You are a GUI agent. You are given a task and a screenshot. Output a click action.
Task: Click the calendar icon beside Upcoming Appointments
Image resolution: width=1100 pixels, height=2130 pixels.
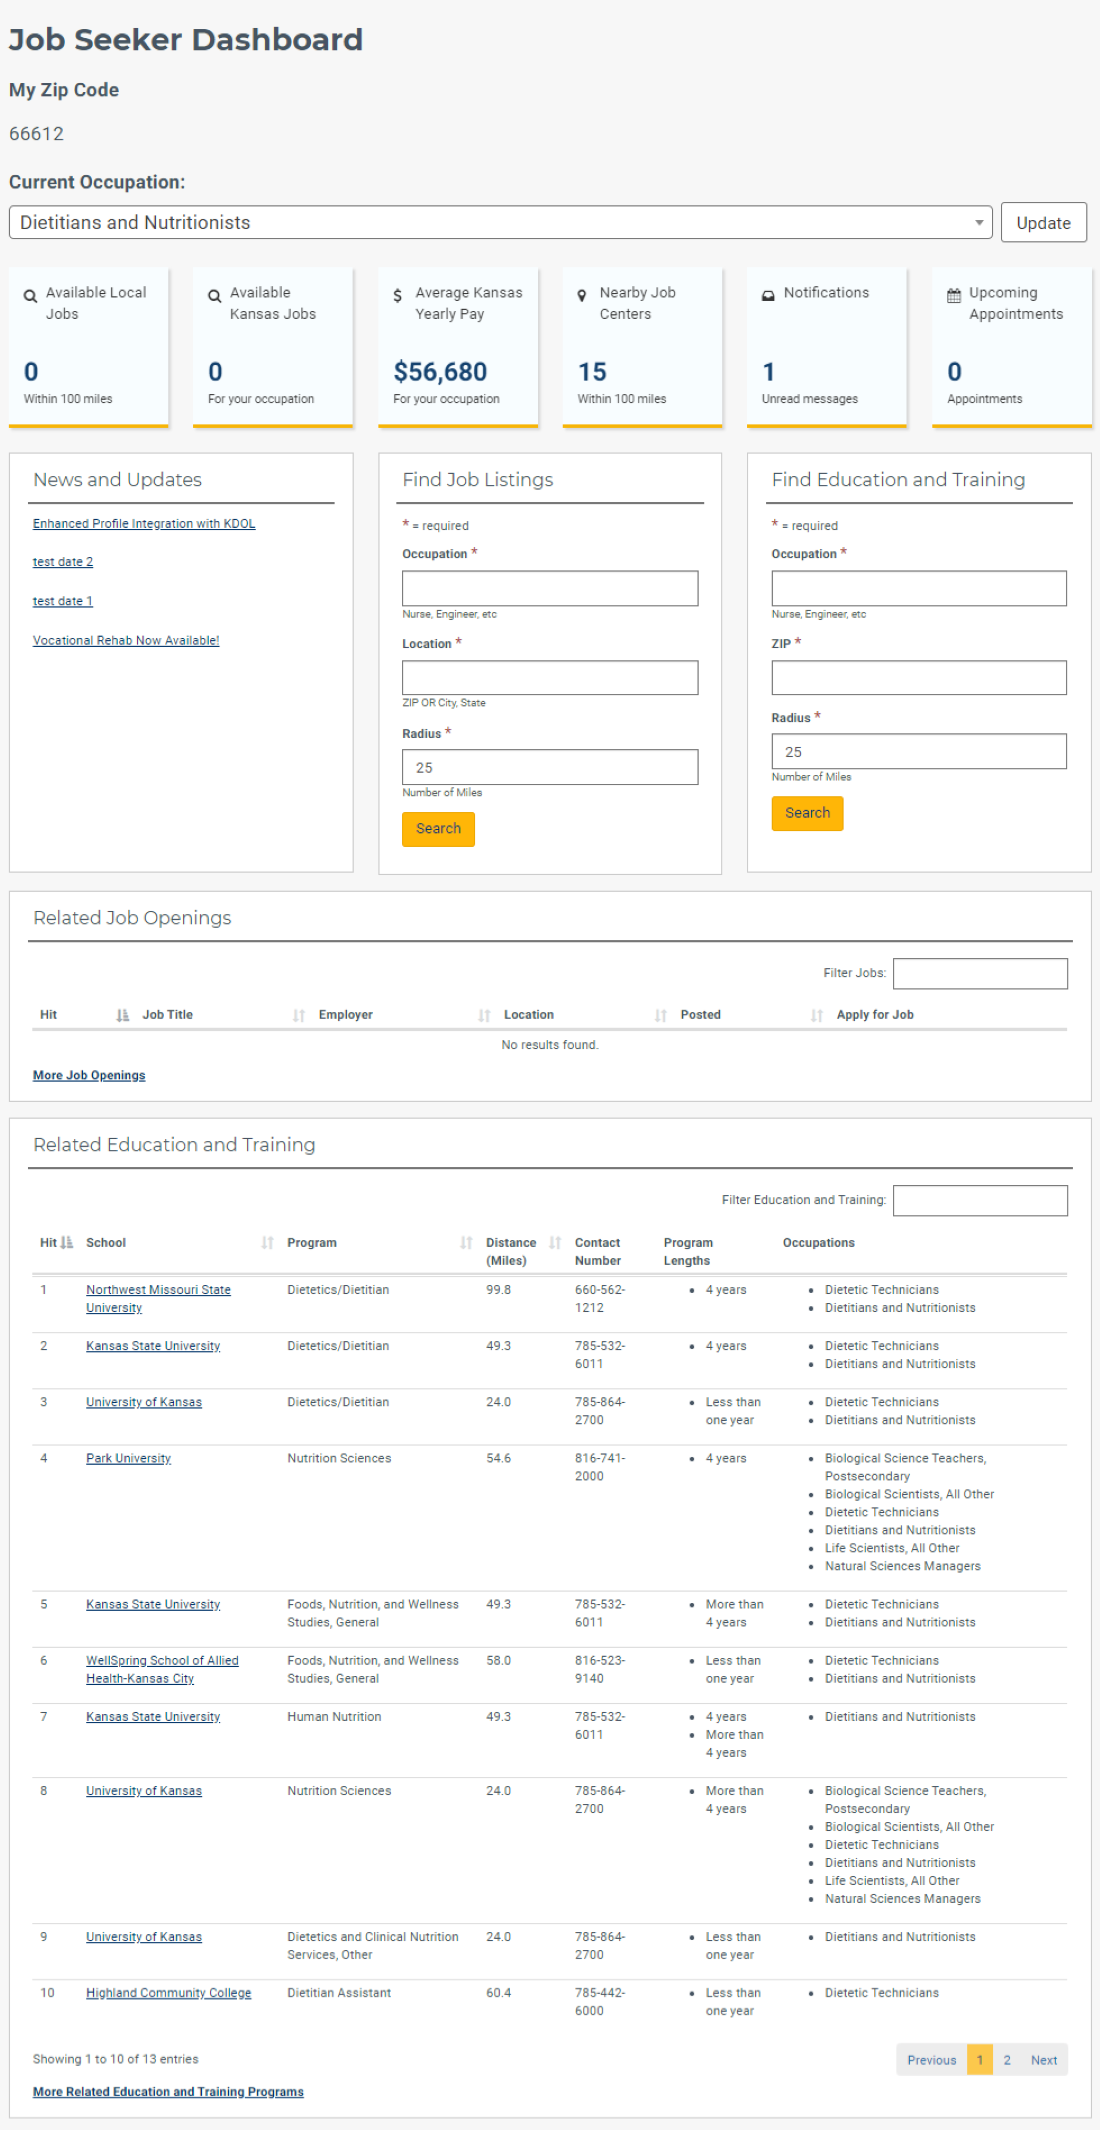954,296
